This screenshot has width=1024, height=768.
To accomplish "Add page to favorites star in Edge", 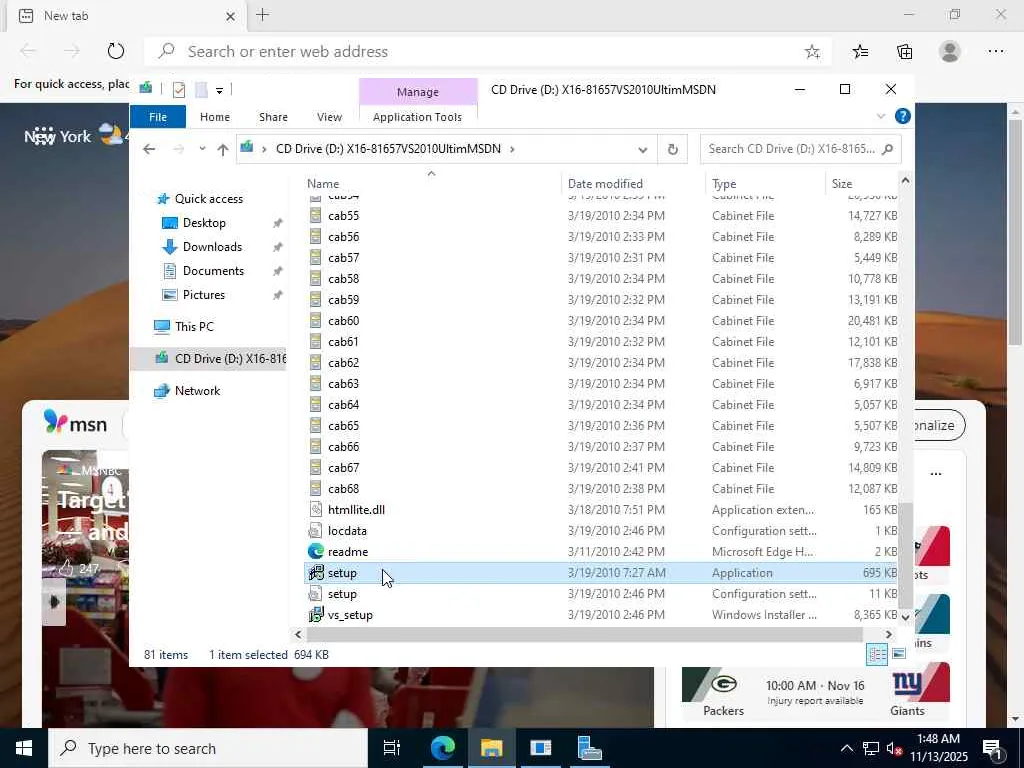I will tap(812, 52).
